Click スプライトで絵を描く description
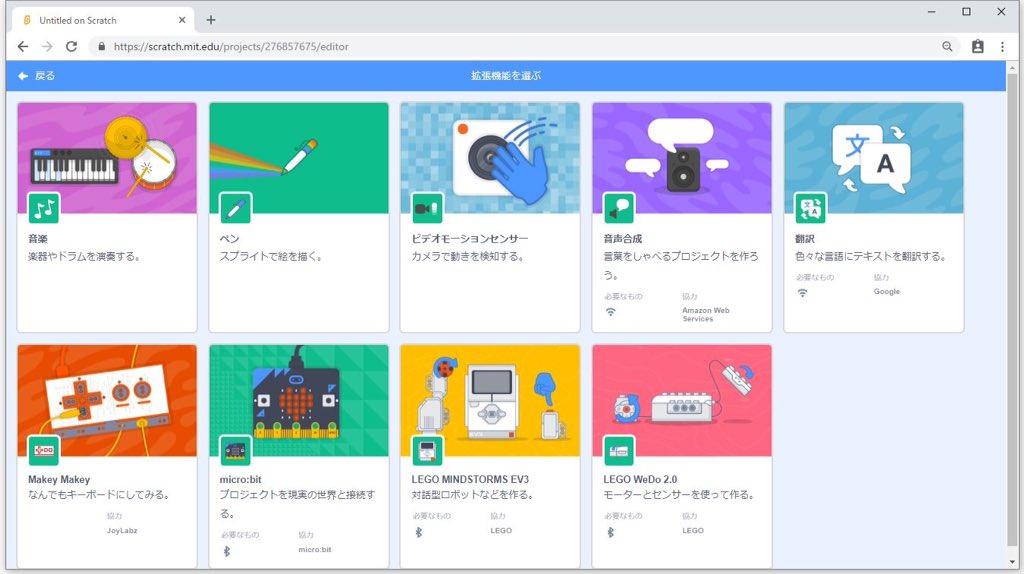This screenshot has width=1024, height=574. (x=271, y=257)
